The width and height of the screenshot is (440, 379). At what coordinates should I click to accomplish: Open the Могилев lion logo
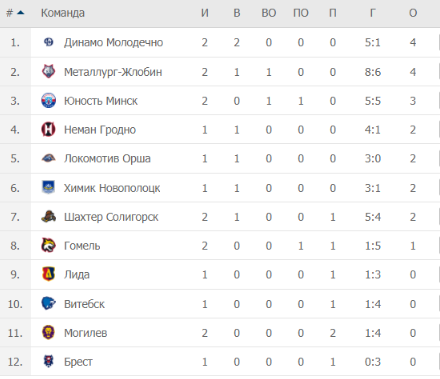point(49,332)
